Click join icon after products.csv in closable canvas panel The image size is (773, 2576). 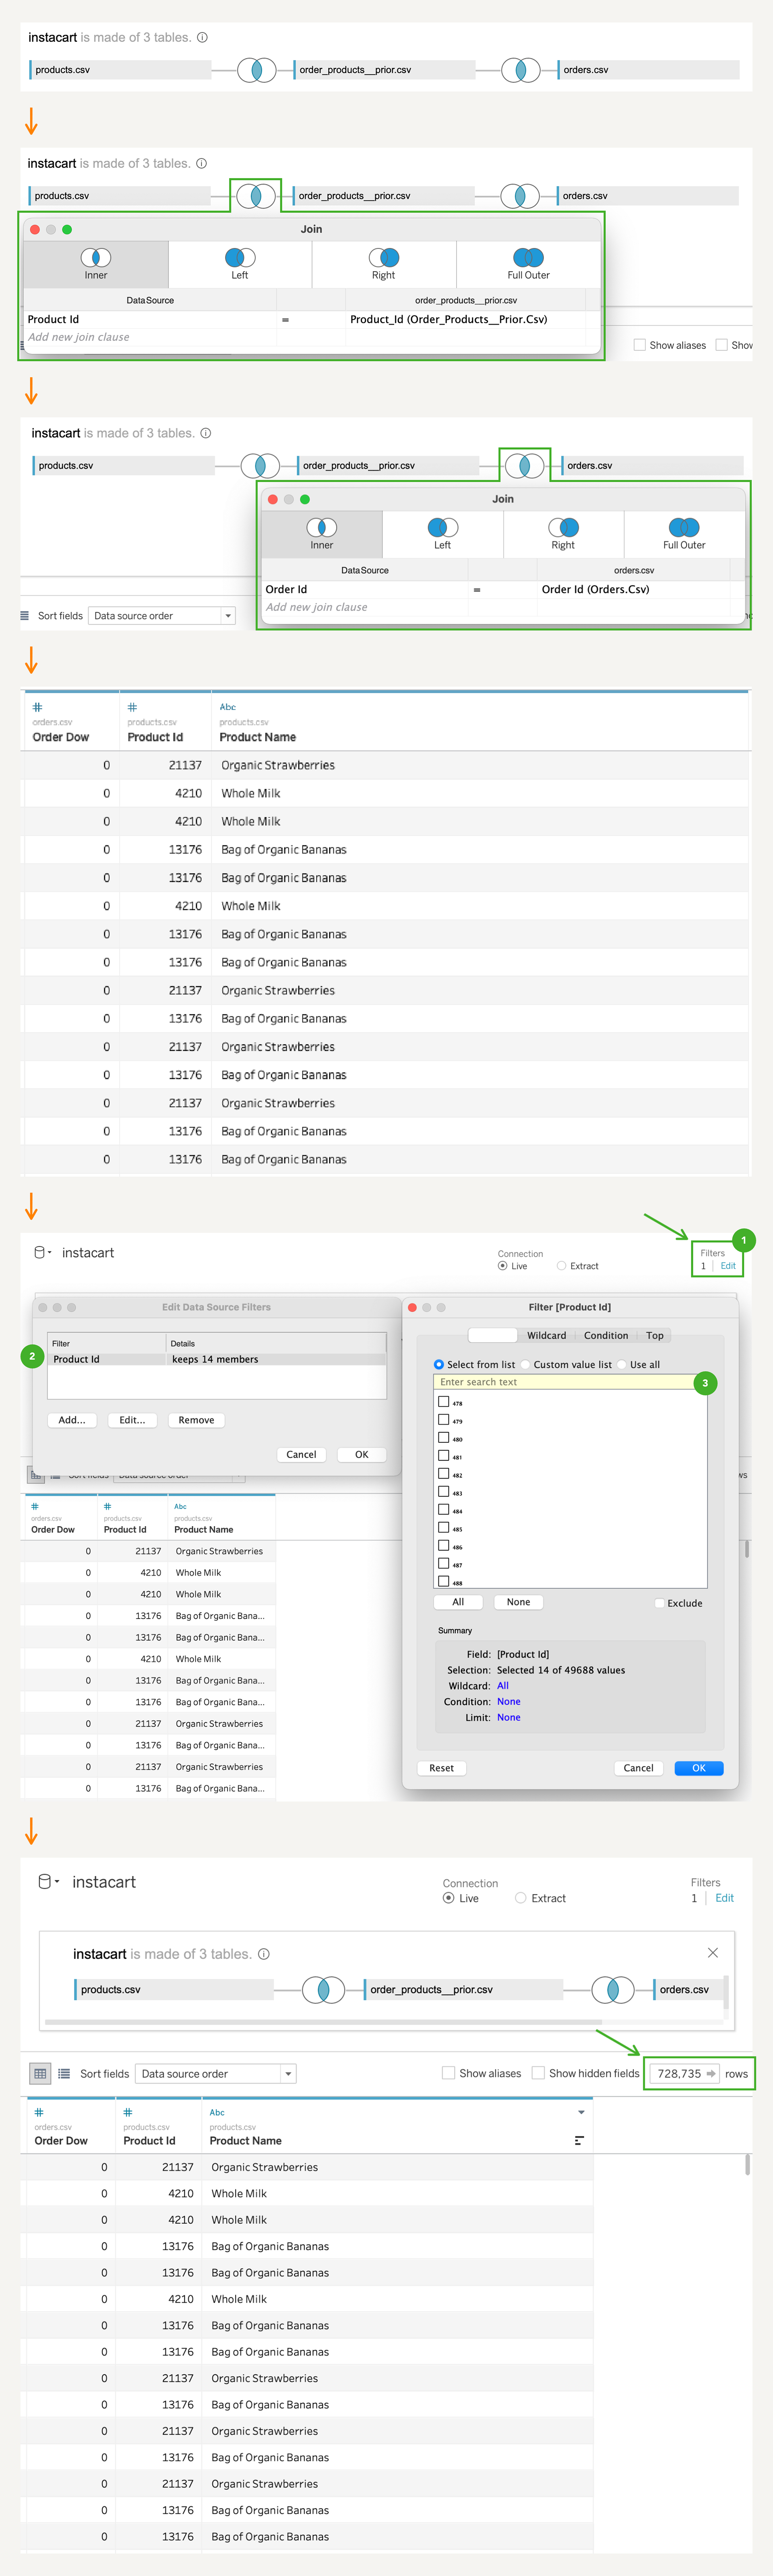[x=324, y=1989]
